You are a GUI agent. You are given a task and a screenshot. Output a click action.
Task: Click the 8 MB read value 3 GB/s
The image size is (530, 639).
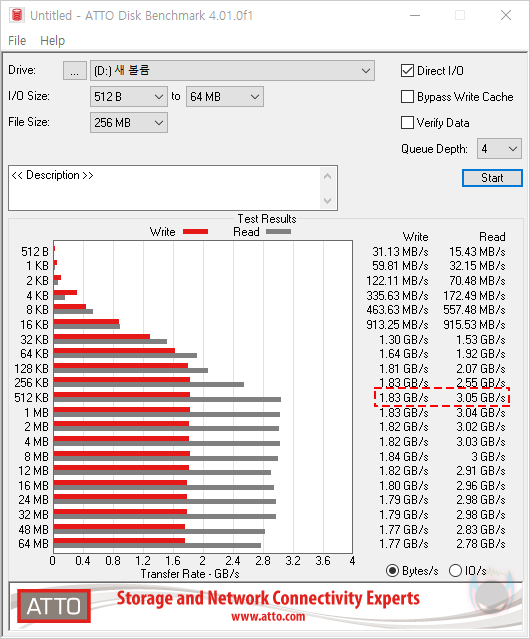[488, 456]
